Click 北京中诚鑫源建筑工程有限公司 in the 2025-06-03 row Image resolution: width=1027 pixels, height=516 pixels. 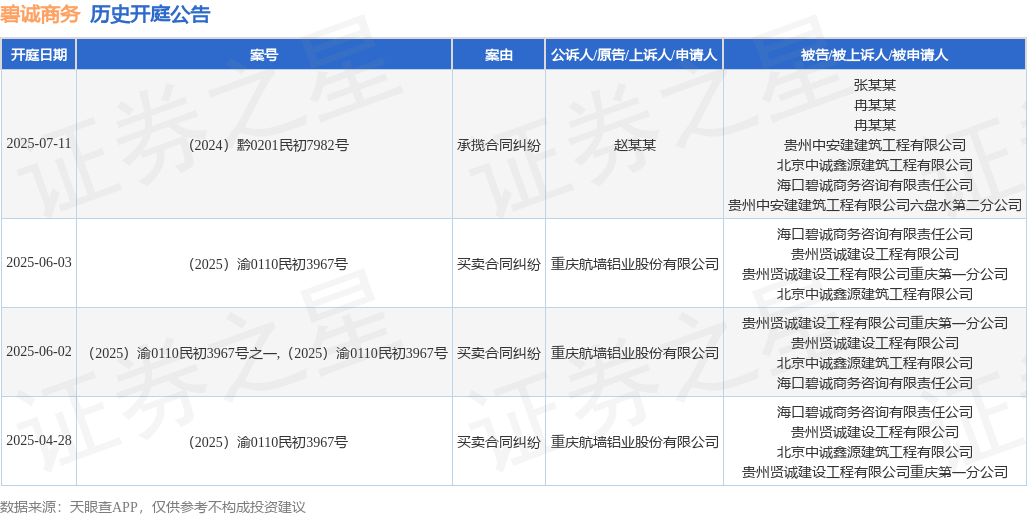(x=874, y=294)
